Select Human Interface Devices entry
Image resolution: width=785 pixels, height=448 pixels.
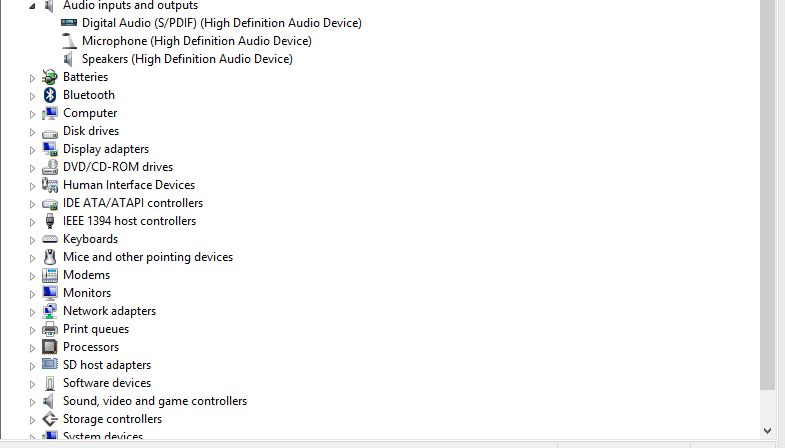click(129, 185)
